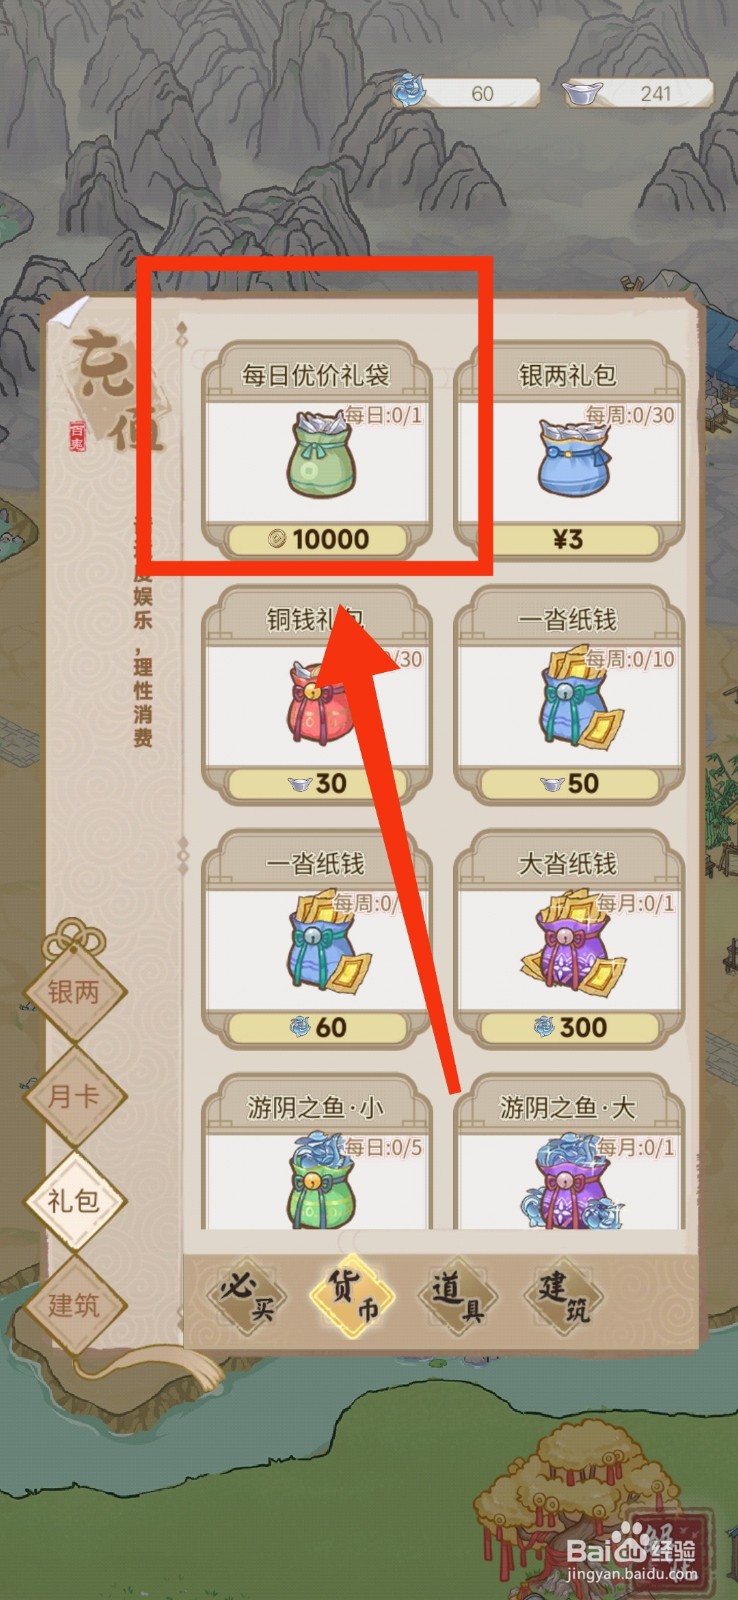The image size is (738, 1600).
Task: Tap the fish currency counter showing 60
Action: pyautogui.click(x=465, y=93)
